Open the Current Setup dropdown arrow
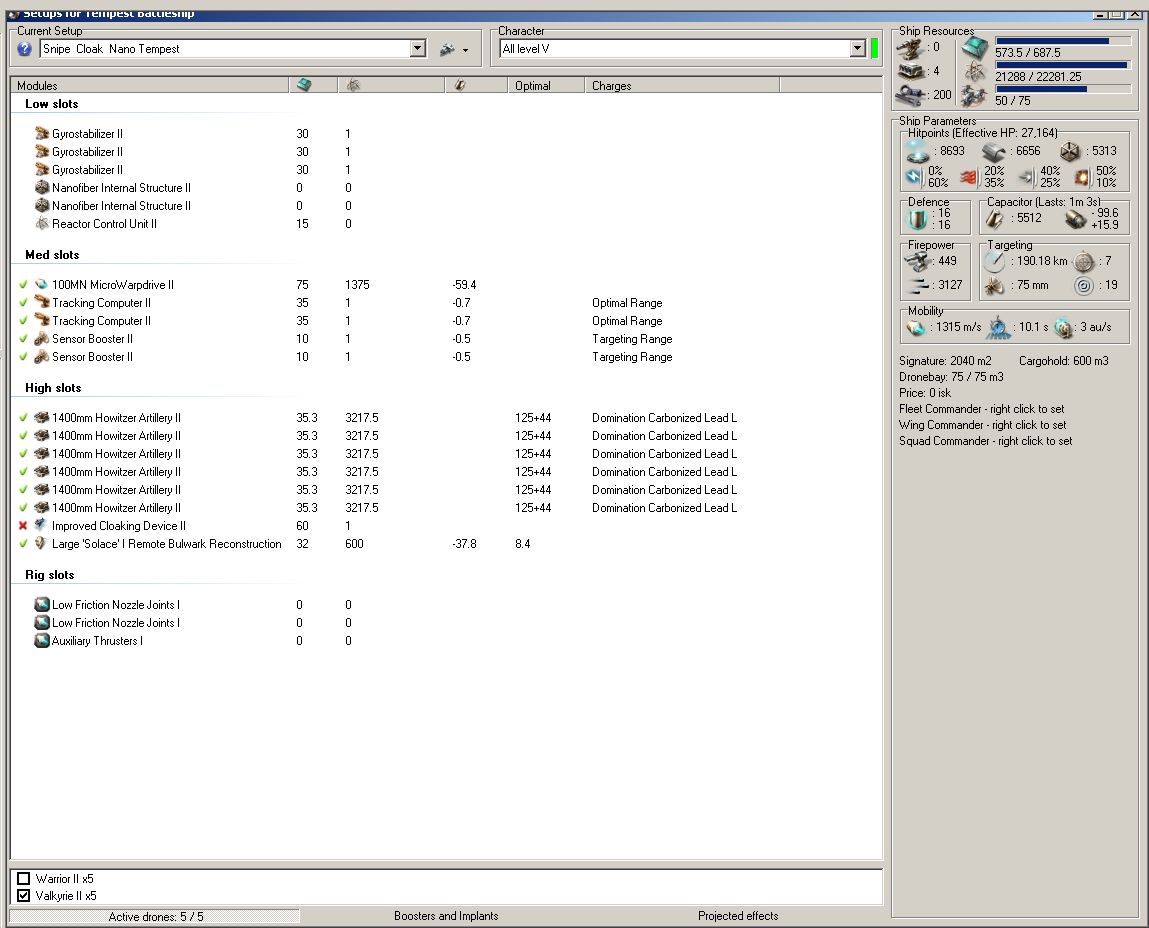Screen dimensions: 1149x928 [x=418, y=48]
